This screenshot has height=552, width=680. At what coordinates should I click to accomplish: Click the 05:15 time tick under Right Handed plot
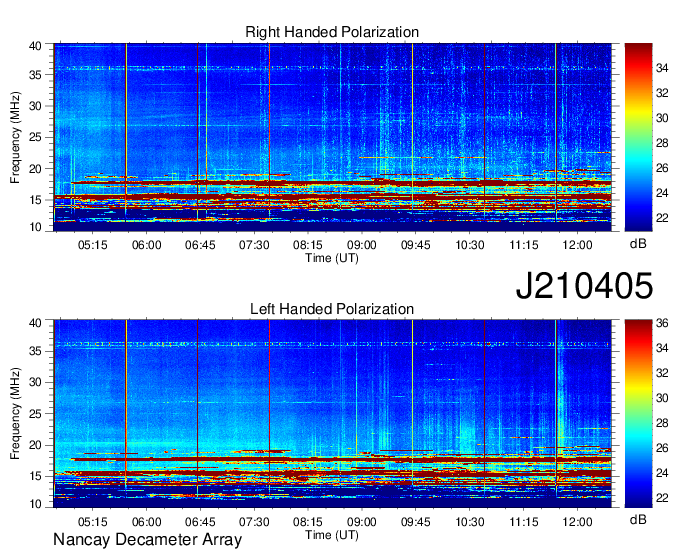click(92, 245)
